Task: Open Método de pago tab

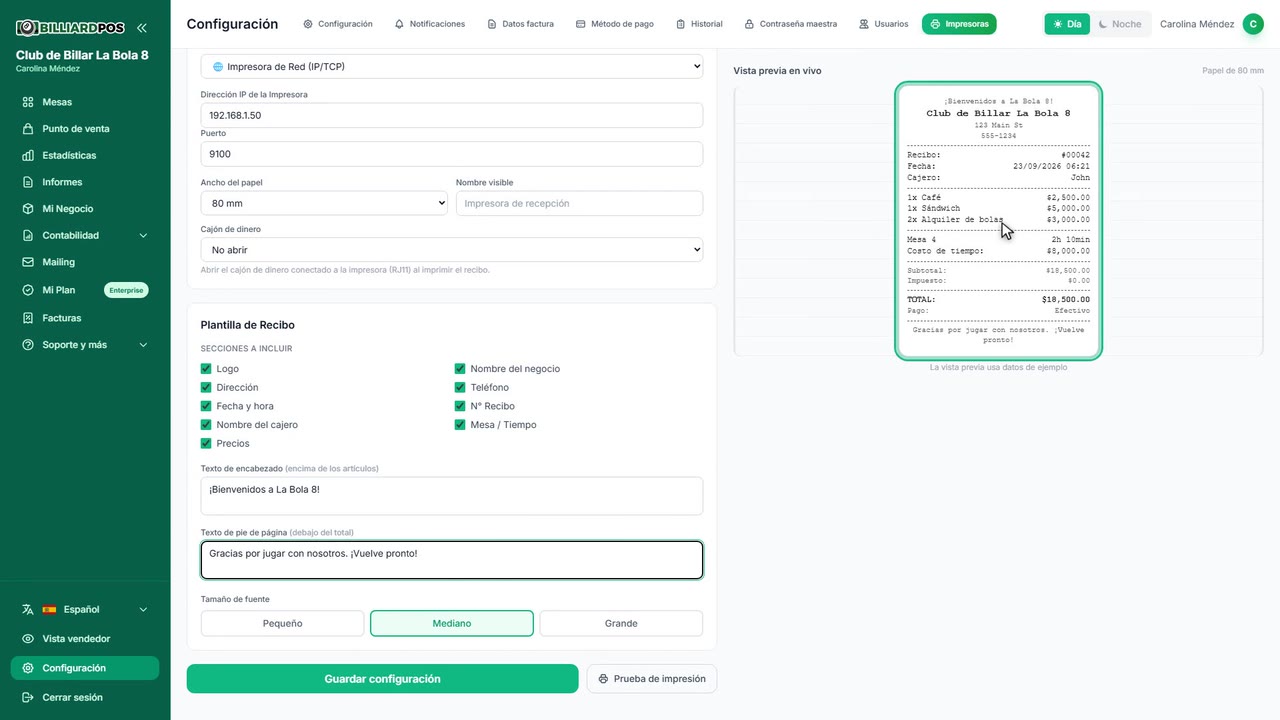Action: coord(615,24)
